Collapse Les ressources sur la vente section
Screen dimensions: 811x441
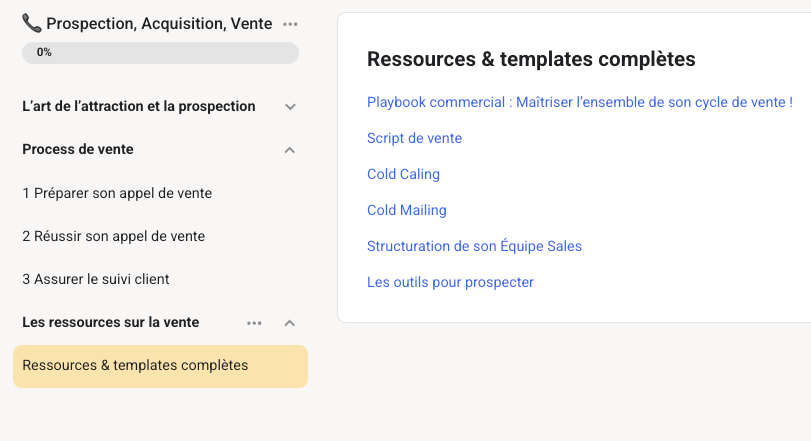(290, 323)
